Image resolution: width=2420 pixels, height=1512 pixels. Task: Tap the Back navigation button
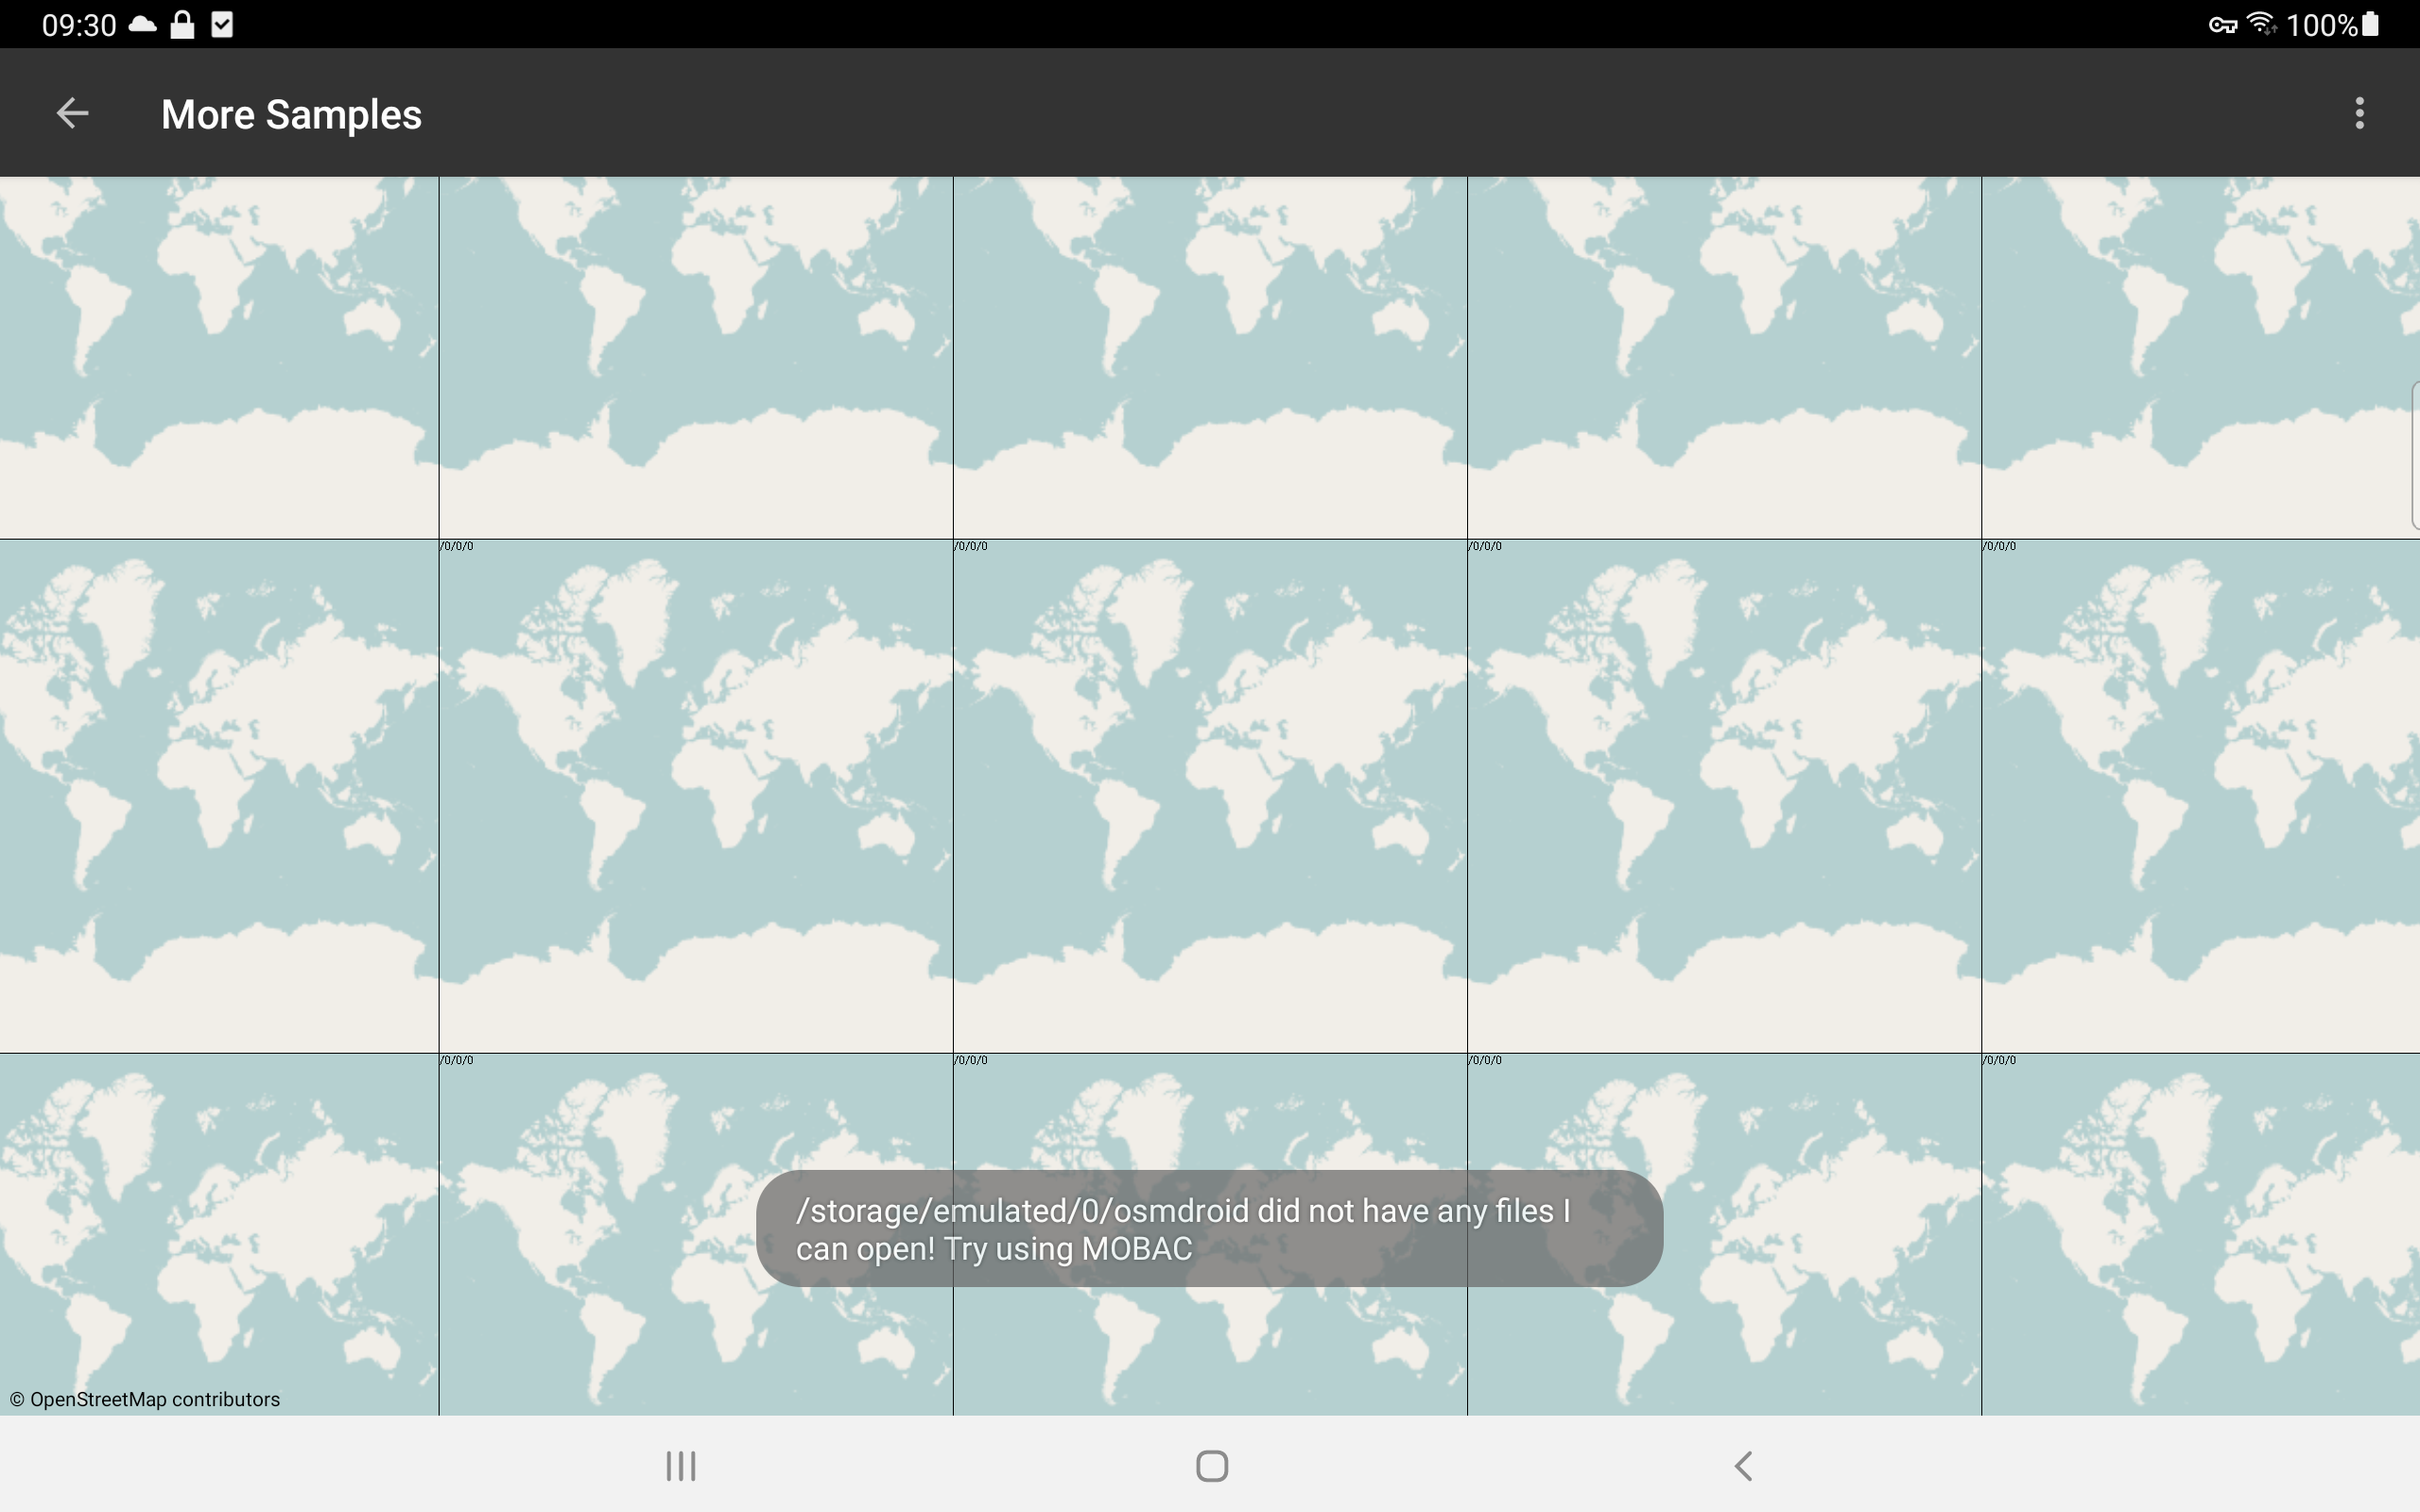(1744, 1466)
